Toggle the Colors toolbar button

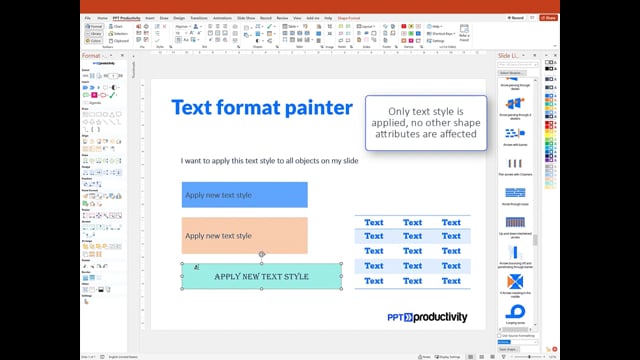tap(94, 41)
